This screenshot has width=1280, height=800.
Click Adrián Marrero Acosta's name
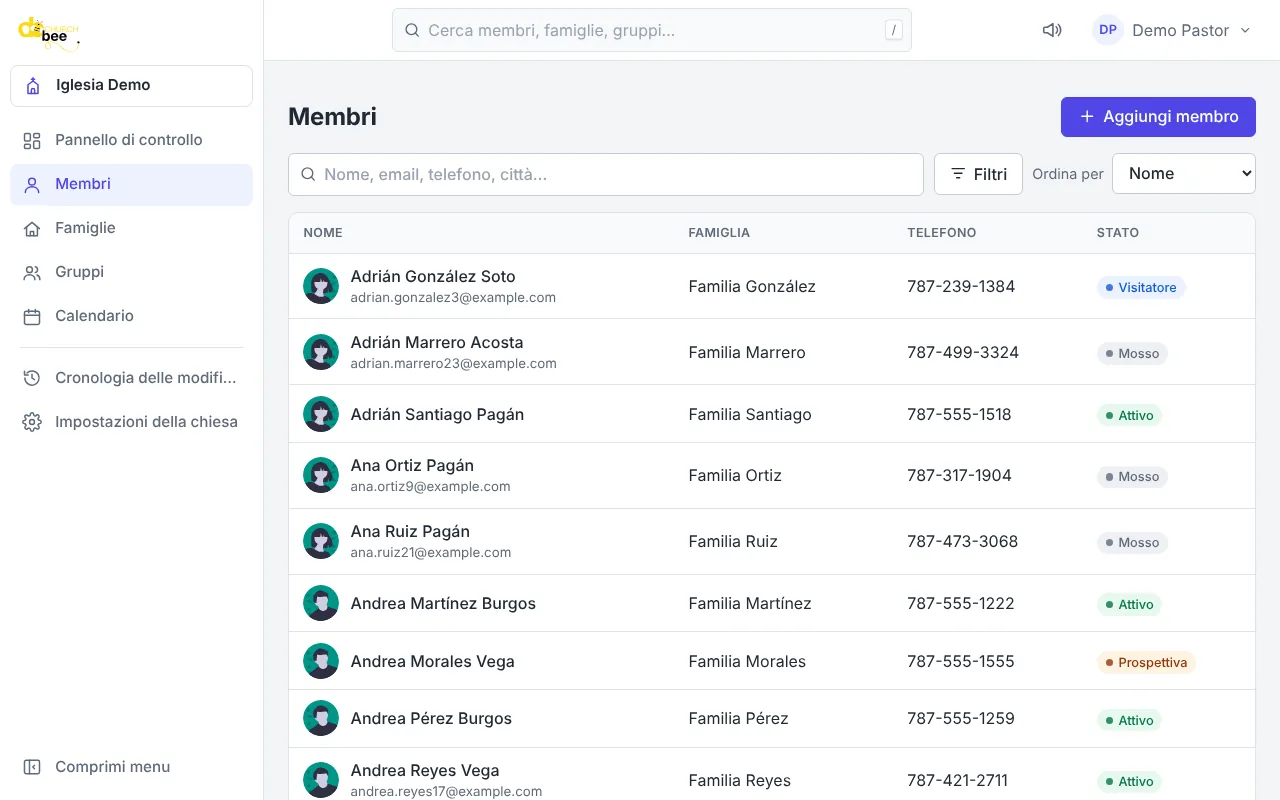click(x=437, y=342)
